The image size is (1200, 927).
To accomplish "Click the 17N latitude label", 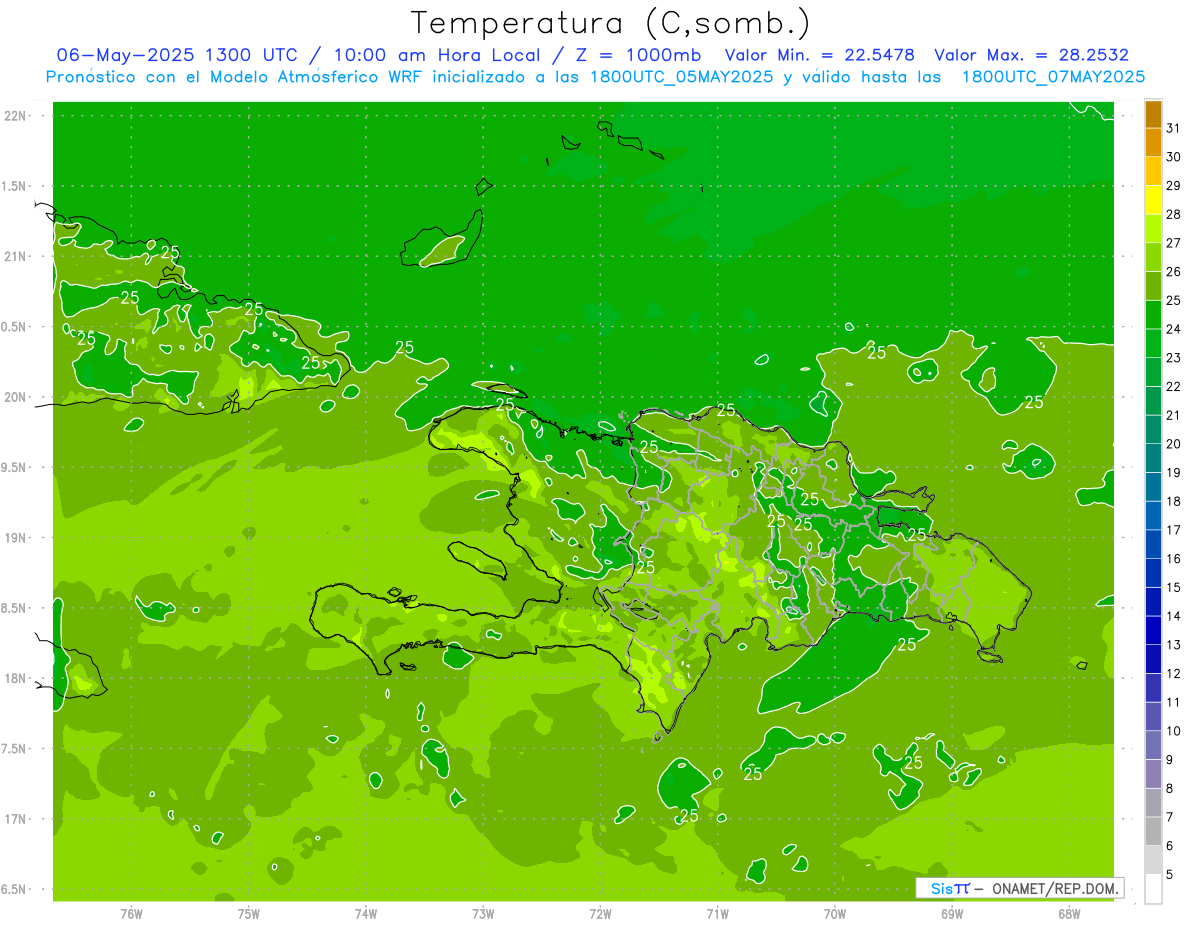I will (15, 819).
